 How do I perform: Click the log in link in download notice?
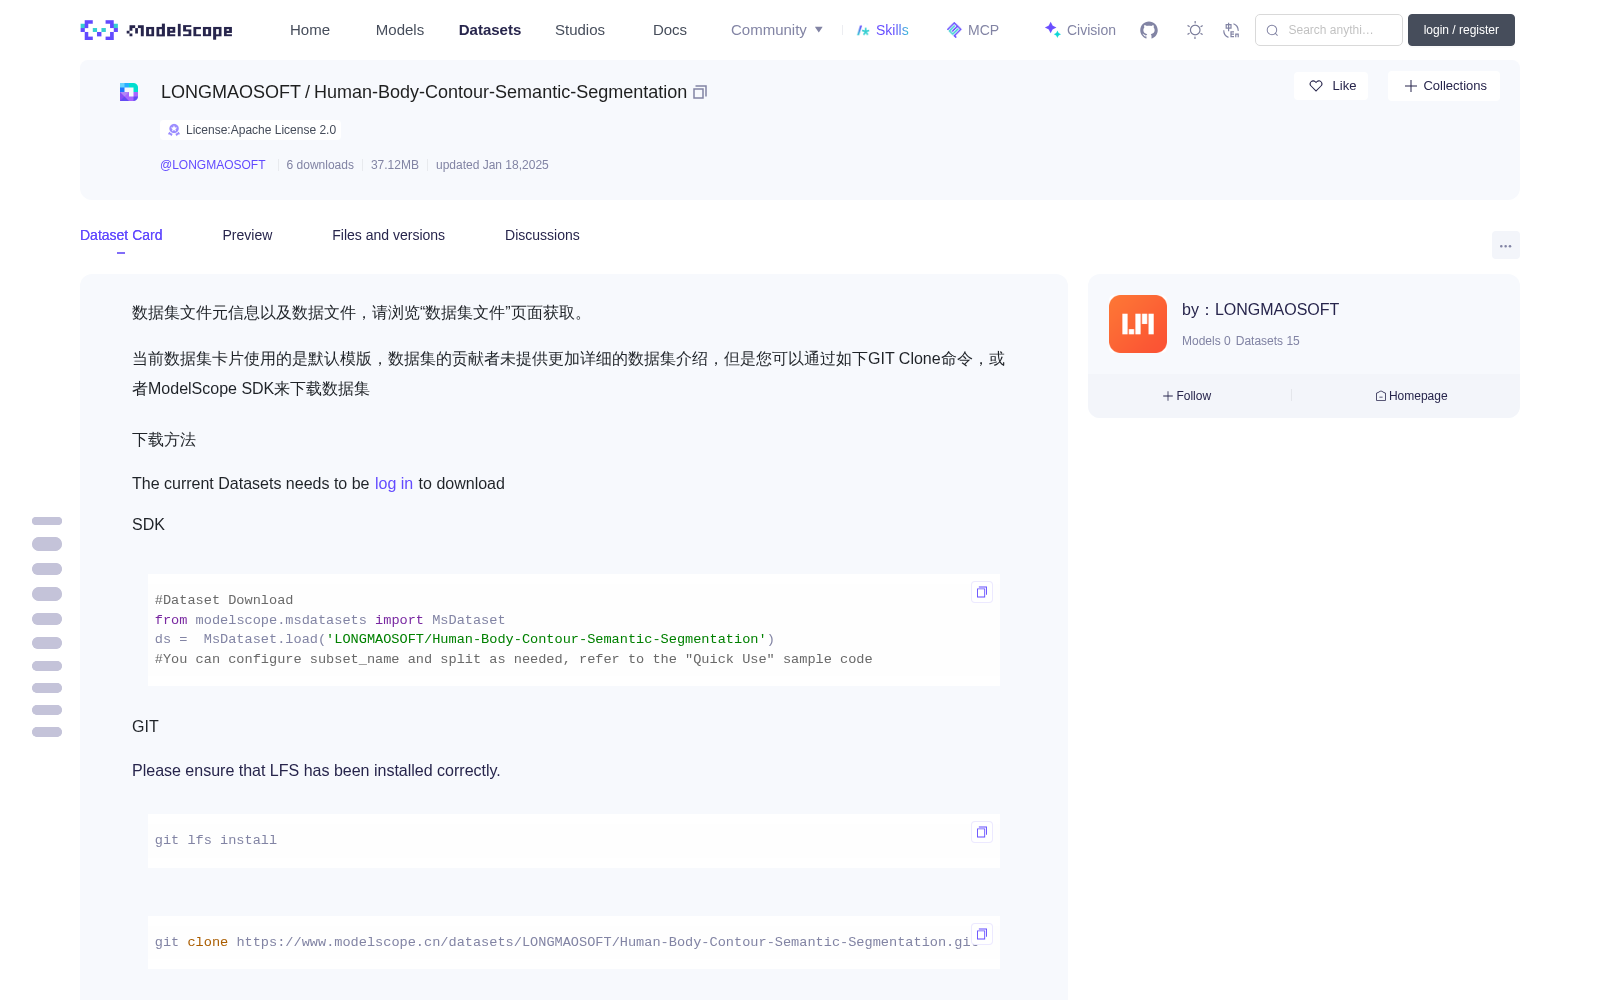pyautogui.click(x=394, y=483)
